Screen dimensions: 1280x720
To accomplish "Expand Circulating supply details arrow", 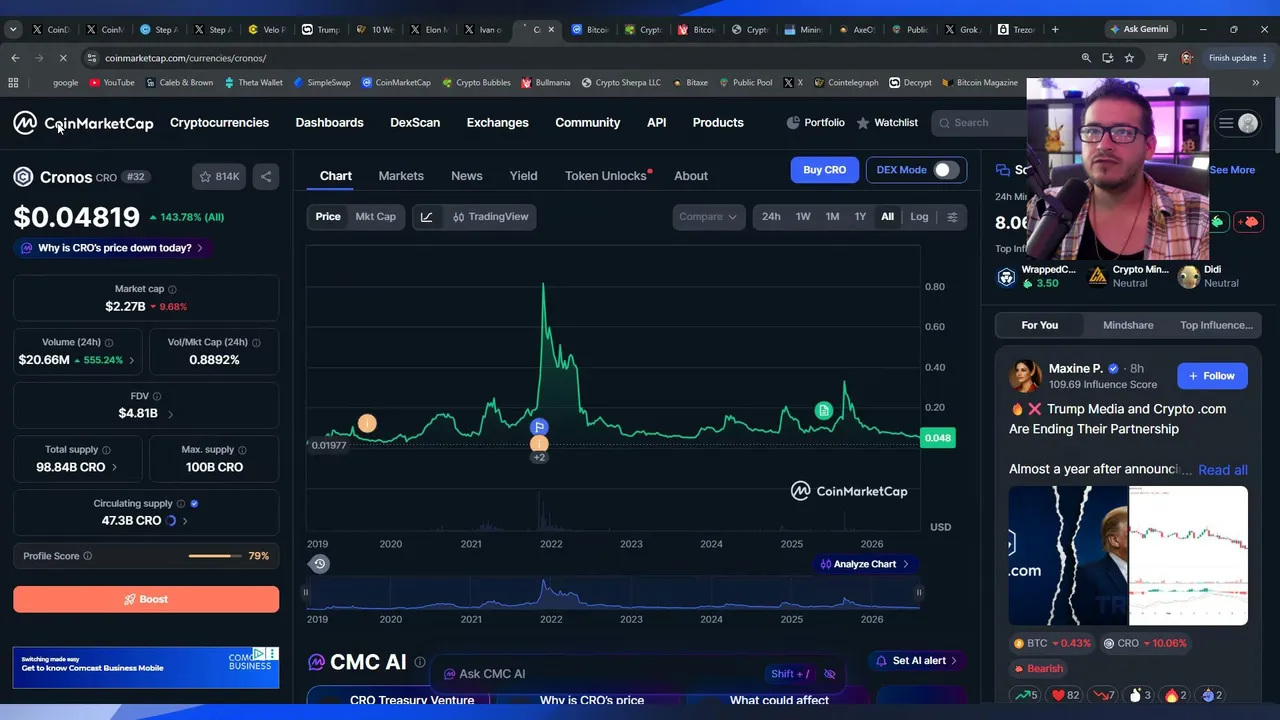I will pos(185,521).
